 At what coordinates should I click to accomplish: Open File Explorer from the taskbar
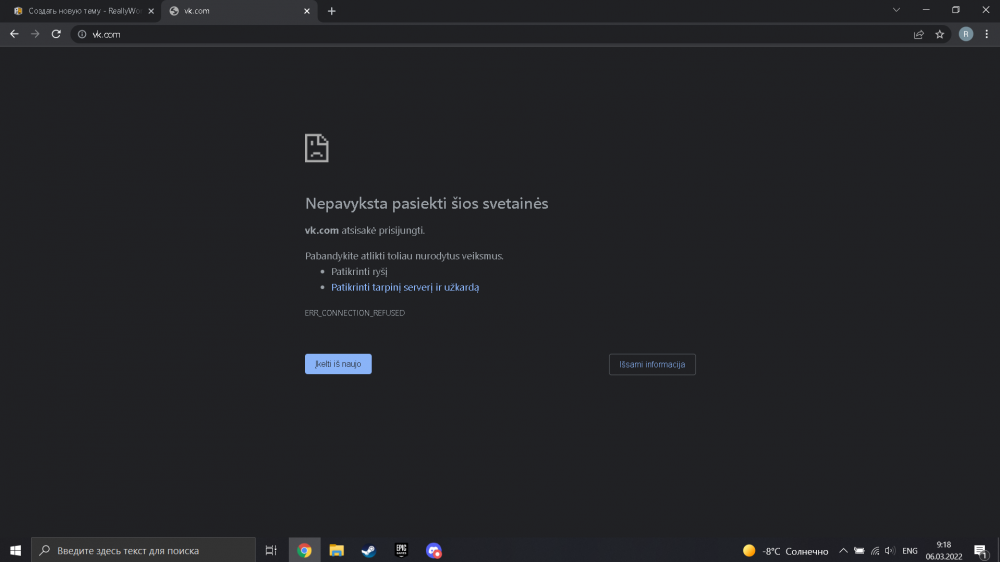click(337, 550)
